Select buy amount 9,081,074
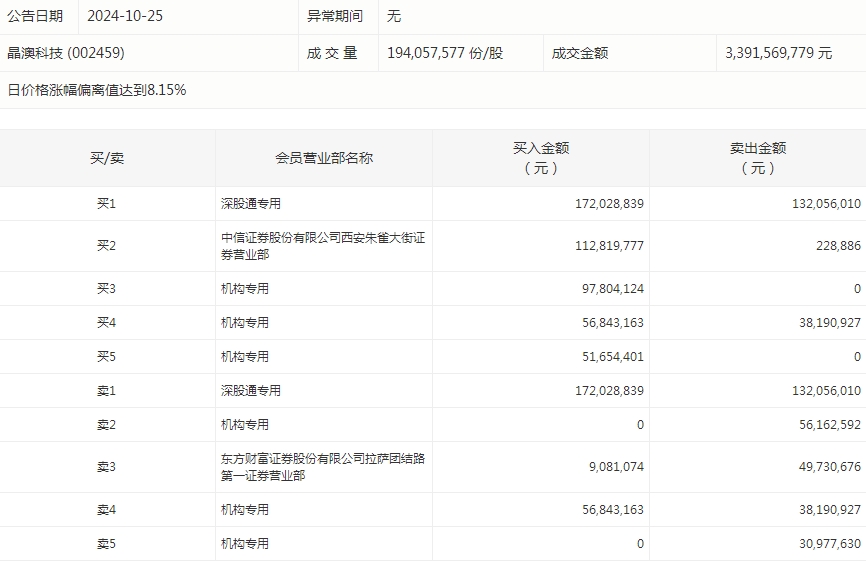Viewport: 866px width, 563px height. [616, 467]
